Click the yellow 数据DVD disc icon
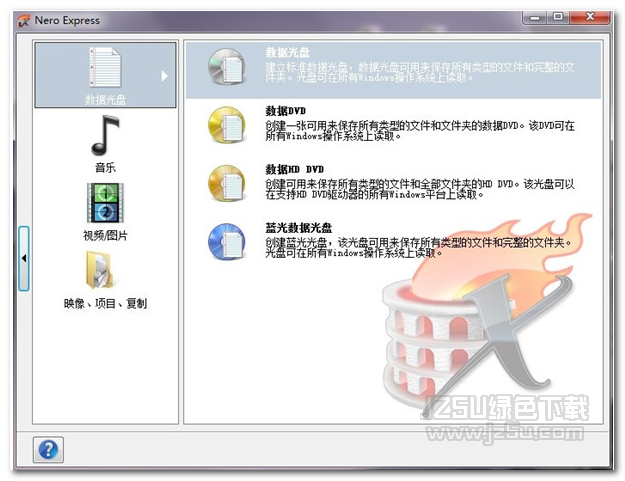Image resolution: width=625 pixels, height=481 pixels. 226,125
